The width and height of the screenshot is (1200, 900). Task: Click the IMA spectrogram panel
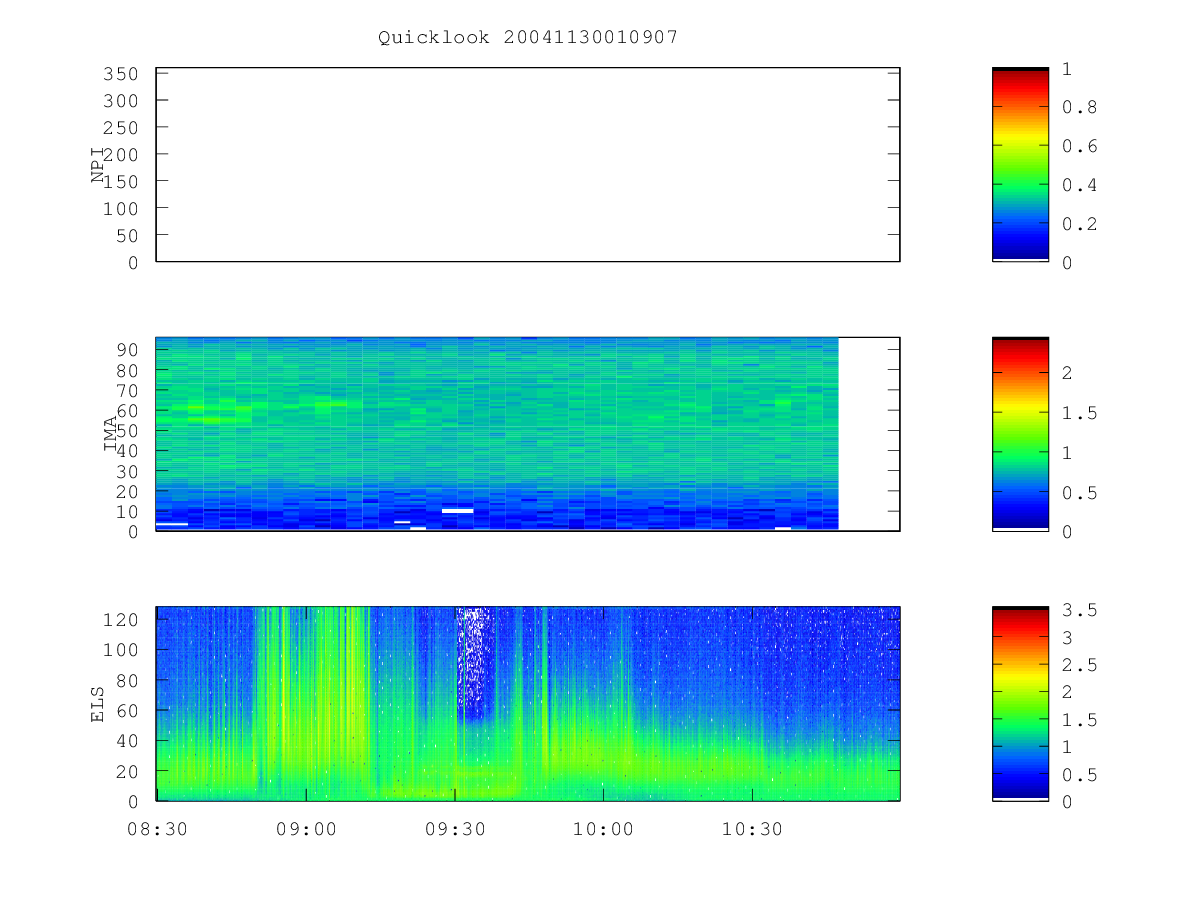tap(528, 434)
